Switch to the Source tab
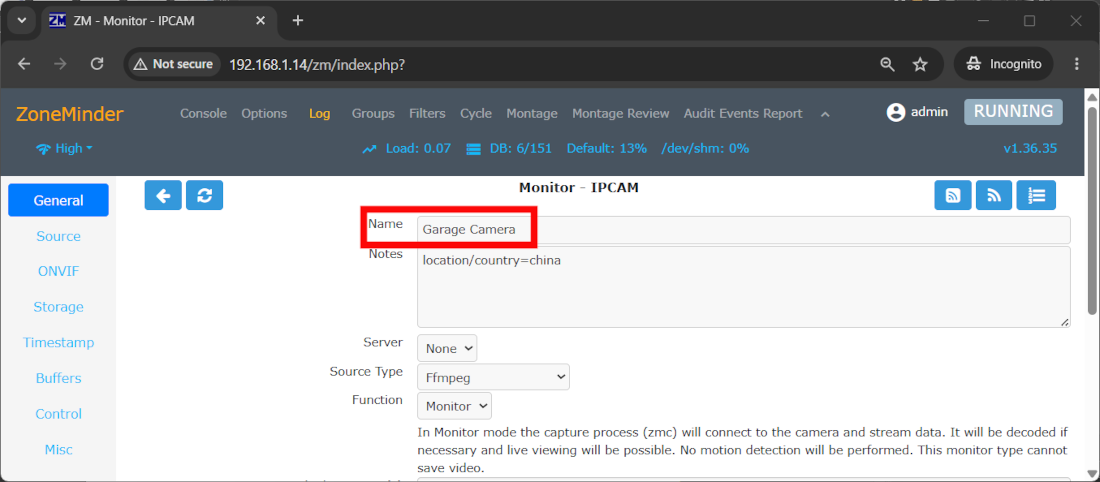The image size is (1100, 482). click(x=58, y=236)
